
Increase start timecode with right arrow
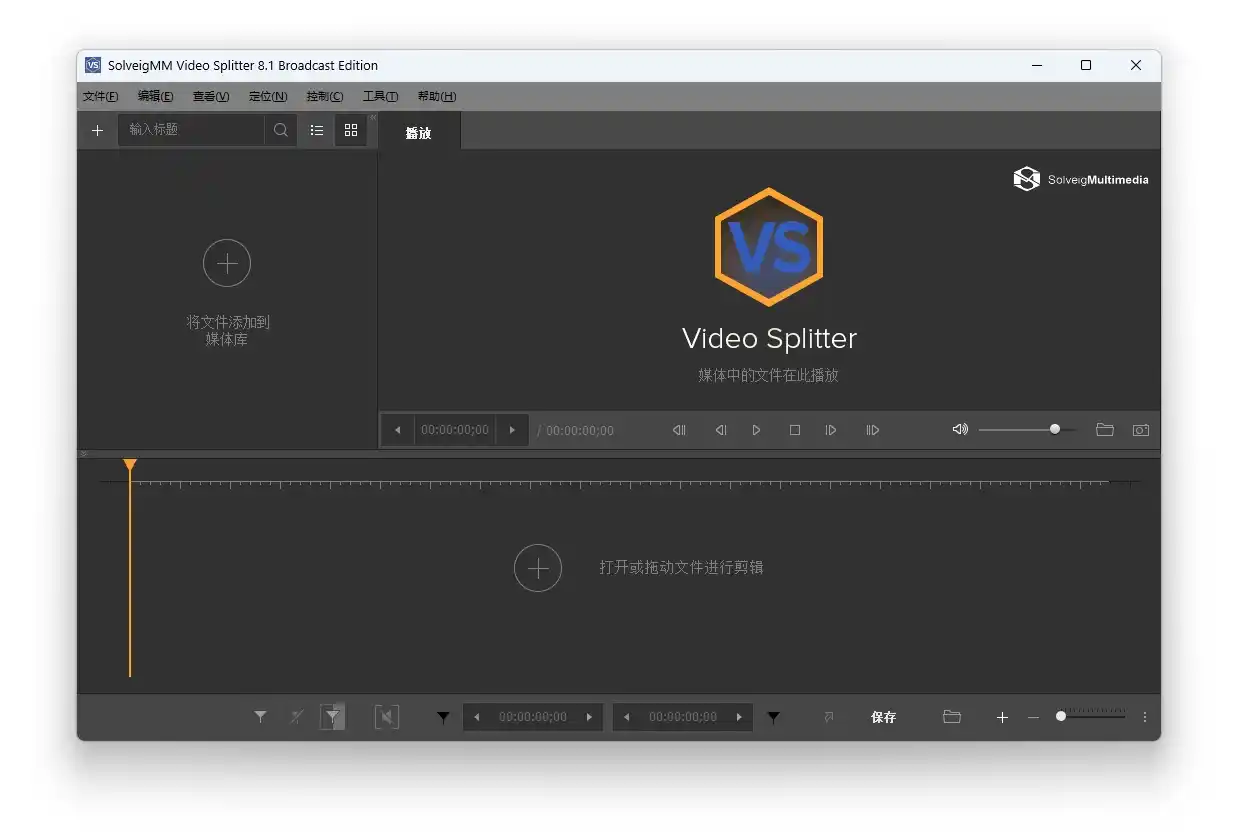tap(589, 717)
